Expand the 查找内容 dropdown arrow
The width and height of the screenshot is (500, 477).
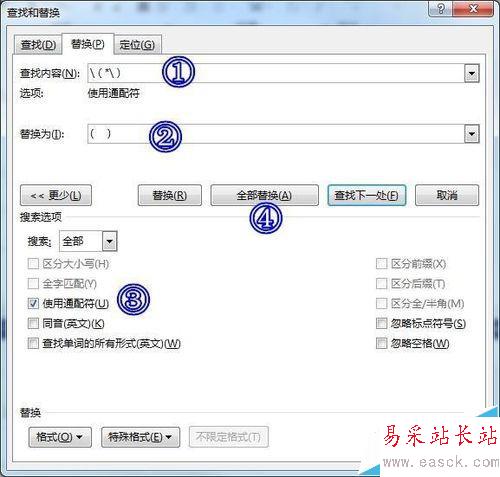click(x=472, y=73)
